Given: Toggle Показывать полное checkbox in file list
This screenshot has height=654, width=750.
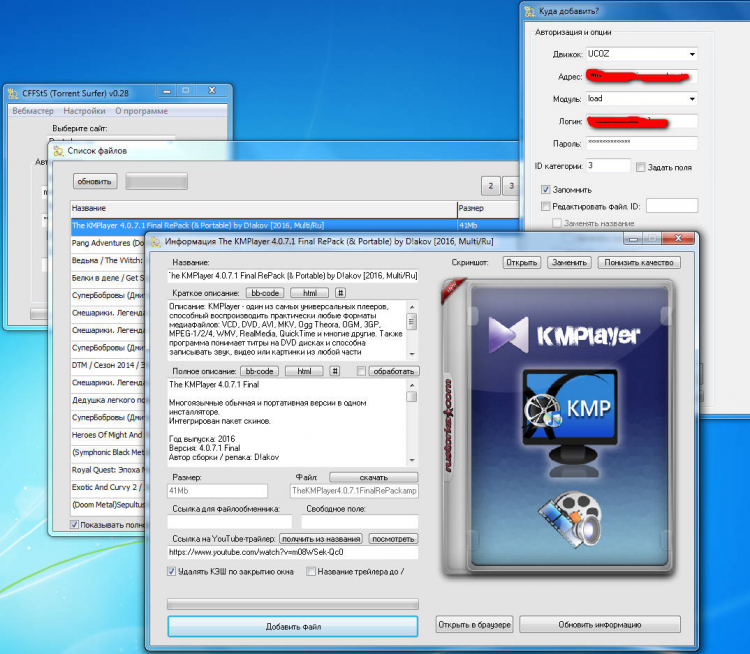Looking at the screenshot, I should click(74, 524).
